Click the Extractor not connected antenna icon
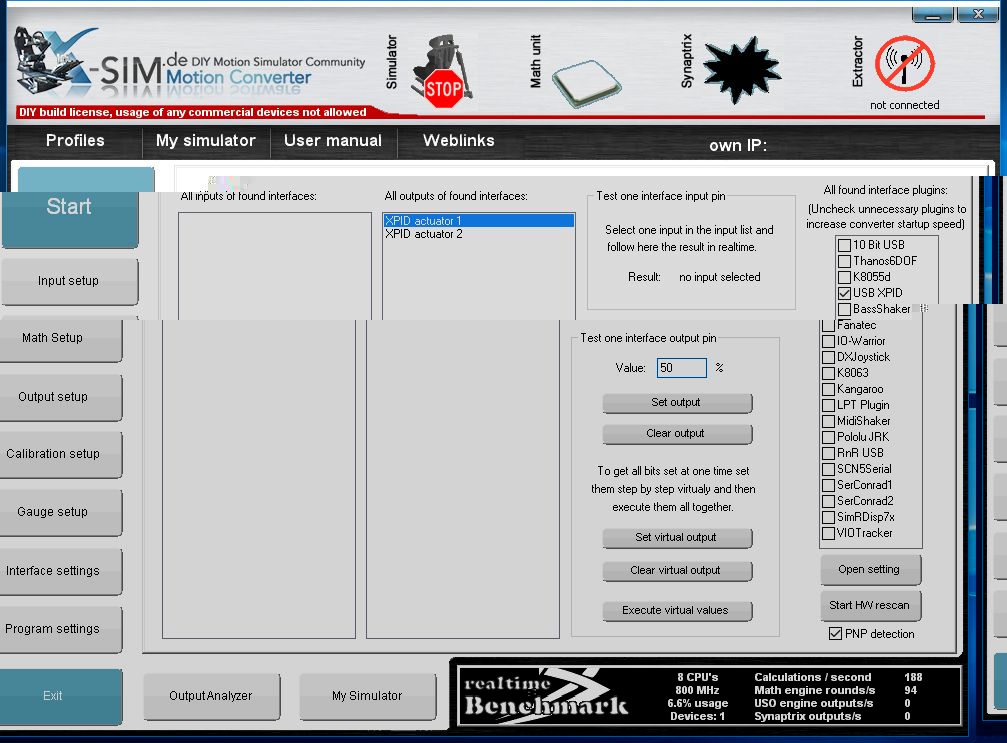Screen dimensions: 1007x743 point(904,65)
